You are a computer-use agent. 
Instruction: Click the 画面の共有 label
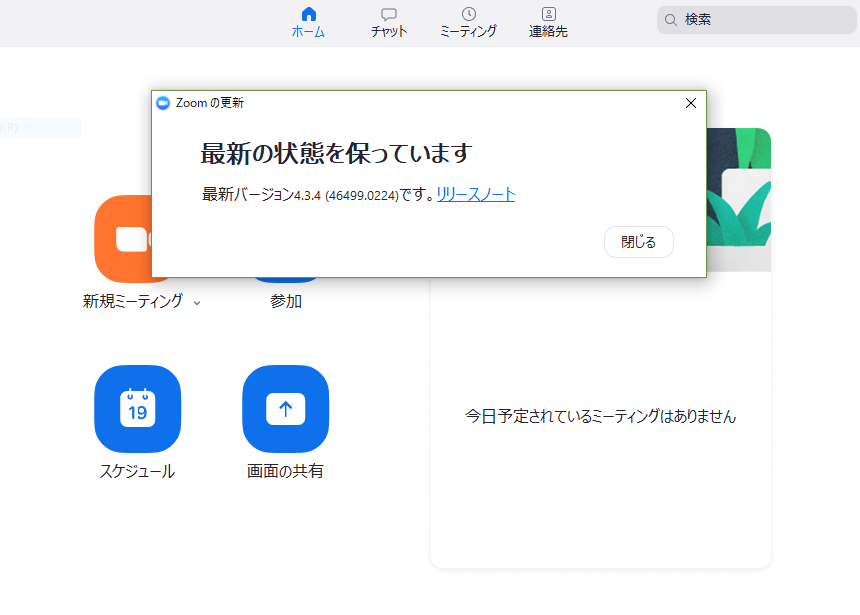click(285, 471)
